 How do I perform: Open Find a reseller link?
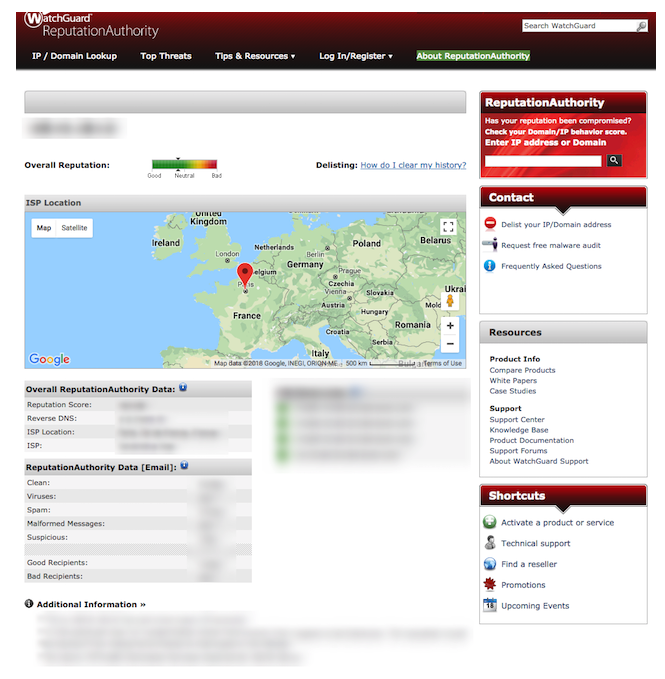(x=529, y=564)
